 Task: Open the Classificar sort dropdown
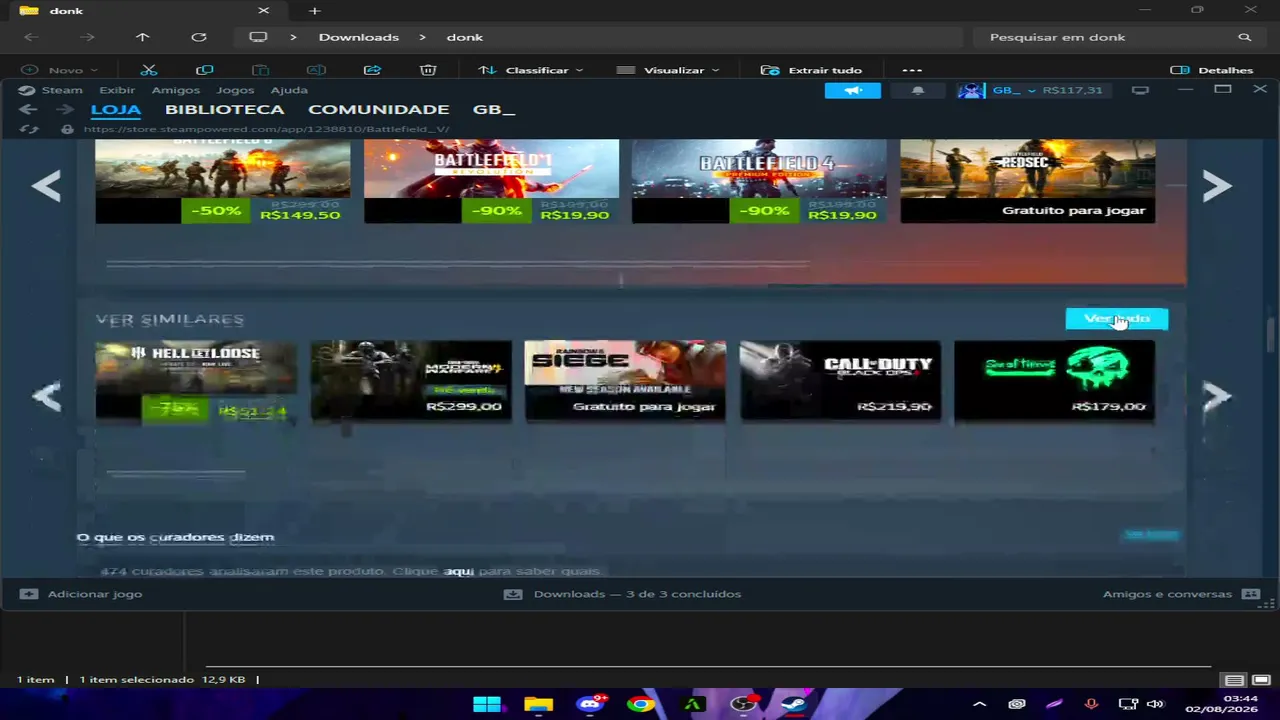[x=531, y=70]
